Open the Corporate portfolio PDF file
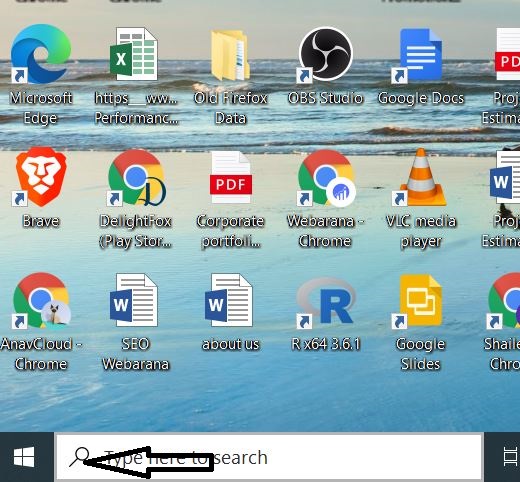Screen dimensions: 520x482 231,177
